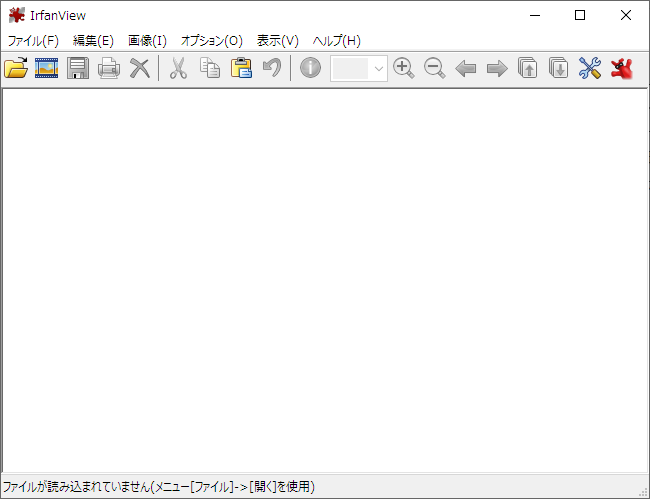Zoom out with the minus magnifier
Screen dimensions: 650x500
coord(435,68)
